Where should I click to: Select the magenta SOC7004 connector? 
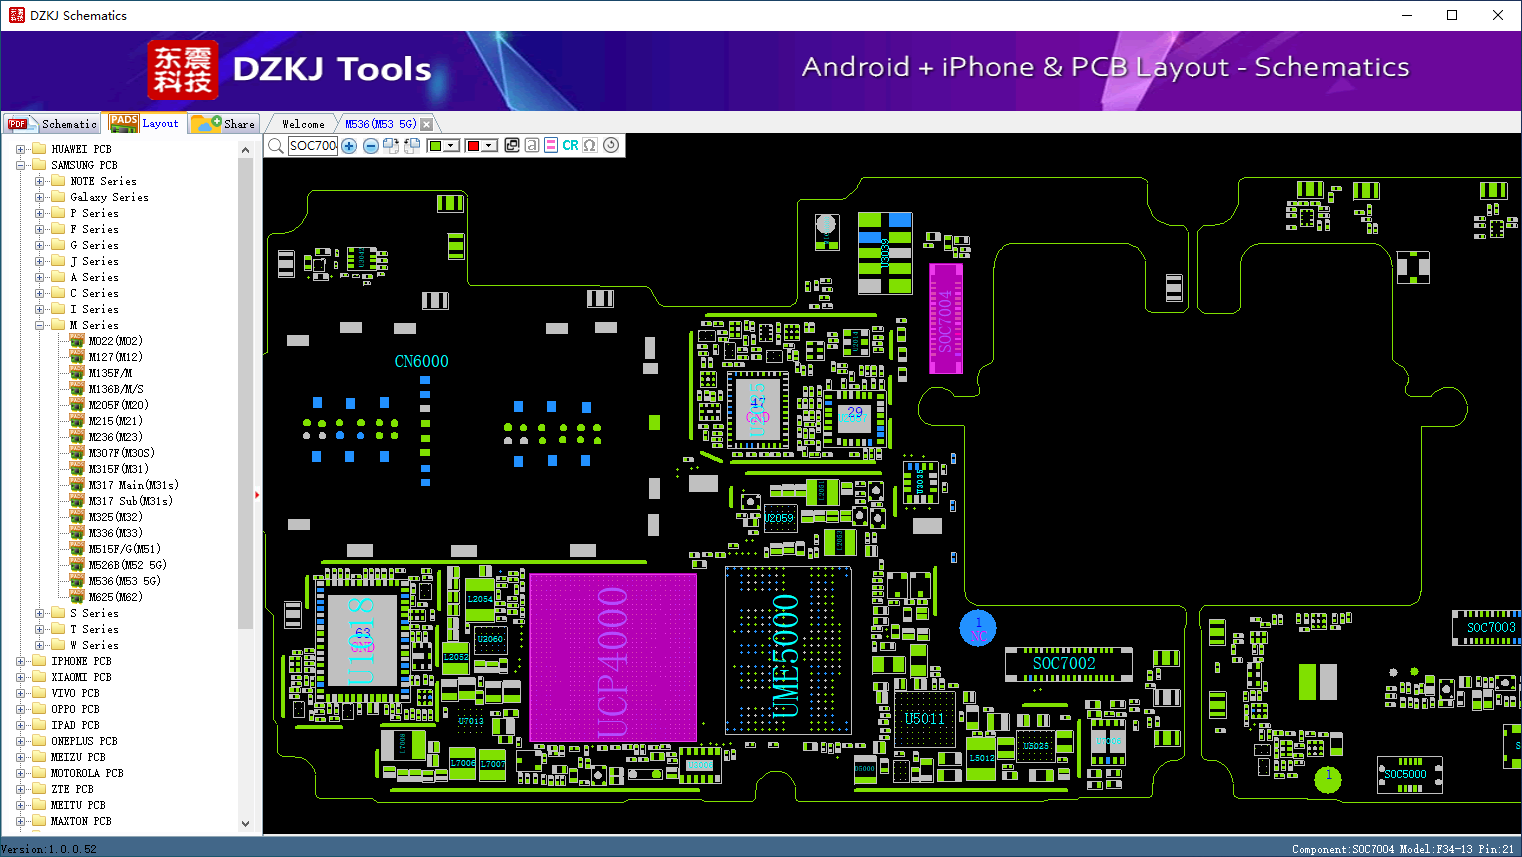tap(946, 319)
